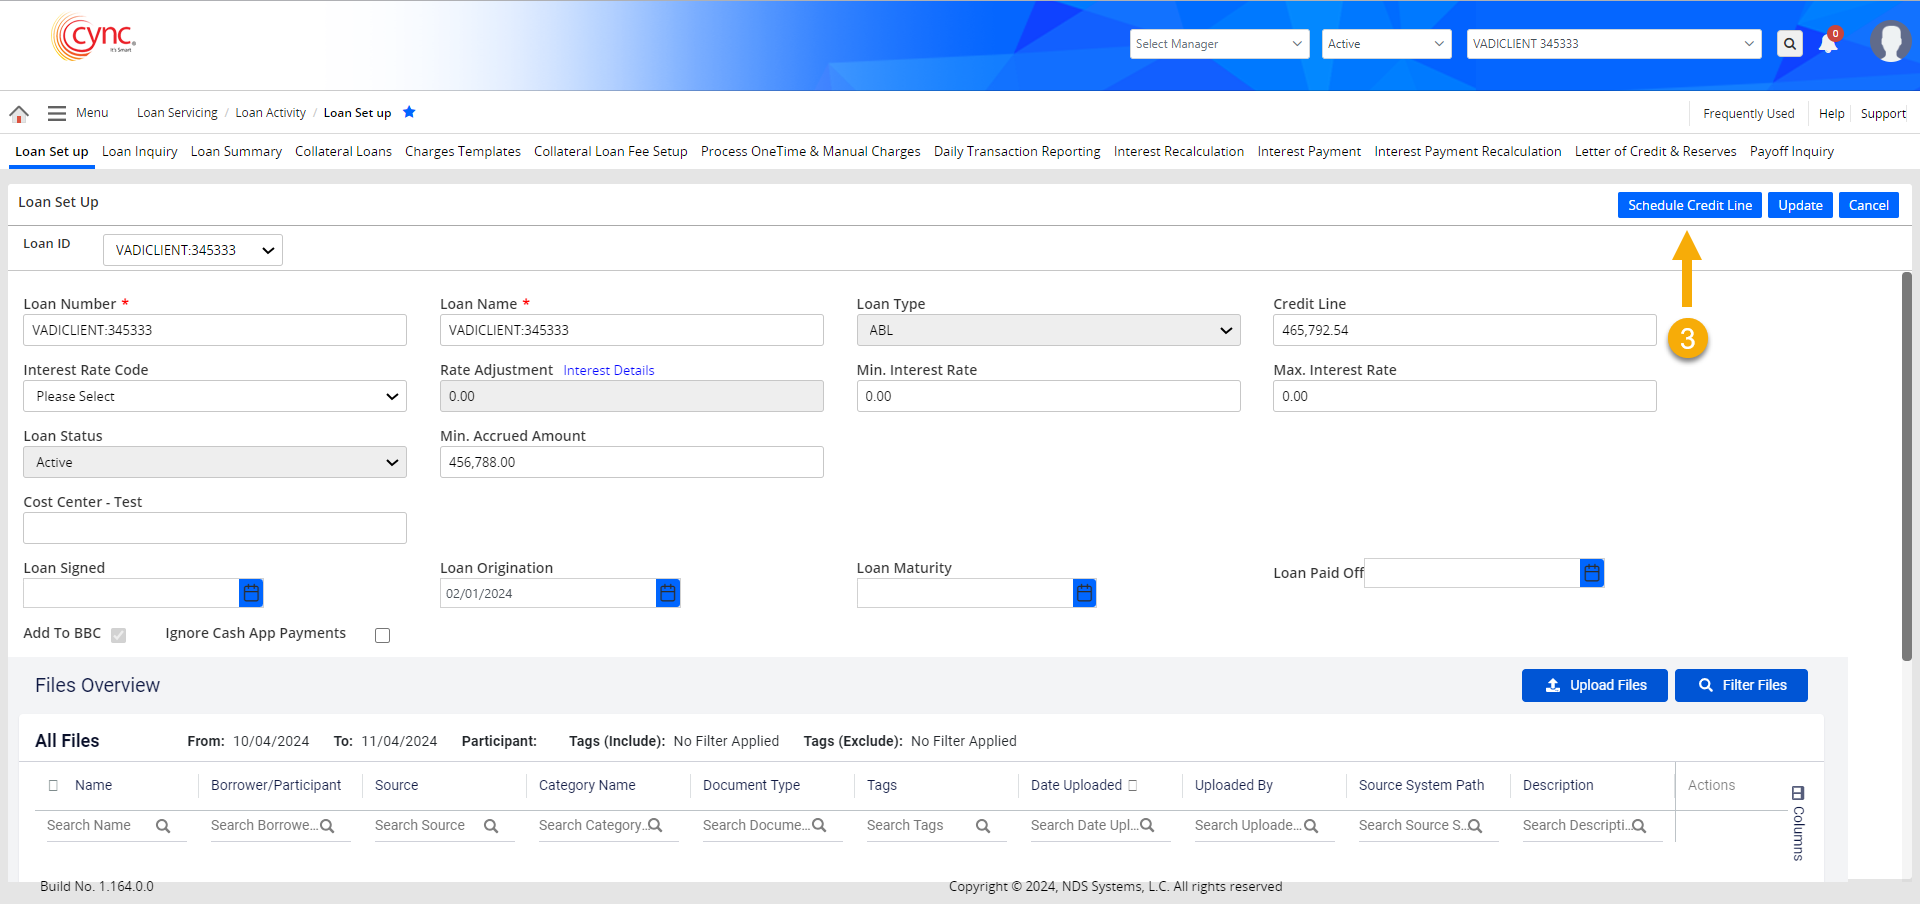Toggle the Add To BBC checkbox
Image resolution: width=1920 pixels, height=904 pixels.
119,635
